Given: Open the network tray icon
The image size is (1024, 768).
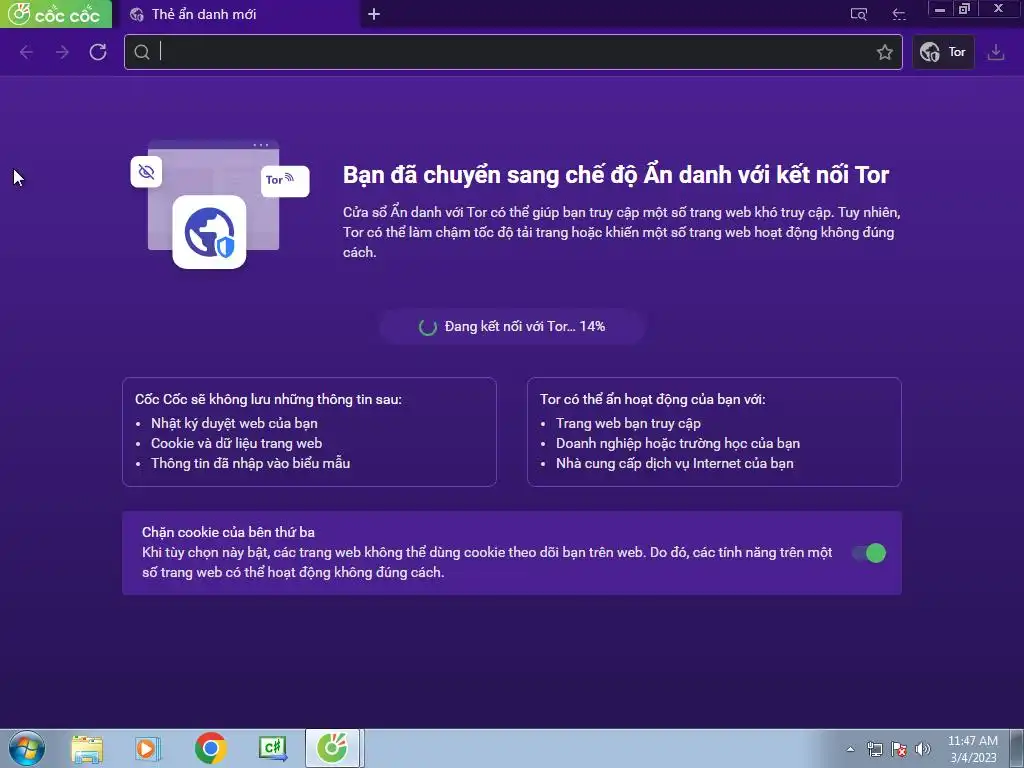Looking at the screenshot, I should (x=874, y=749).
